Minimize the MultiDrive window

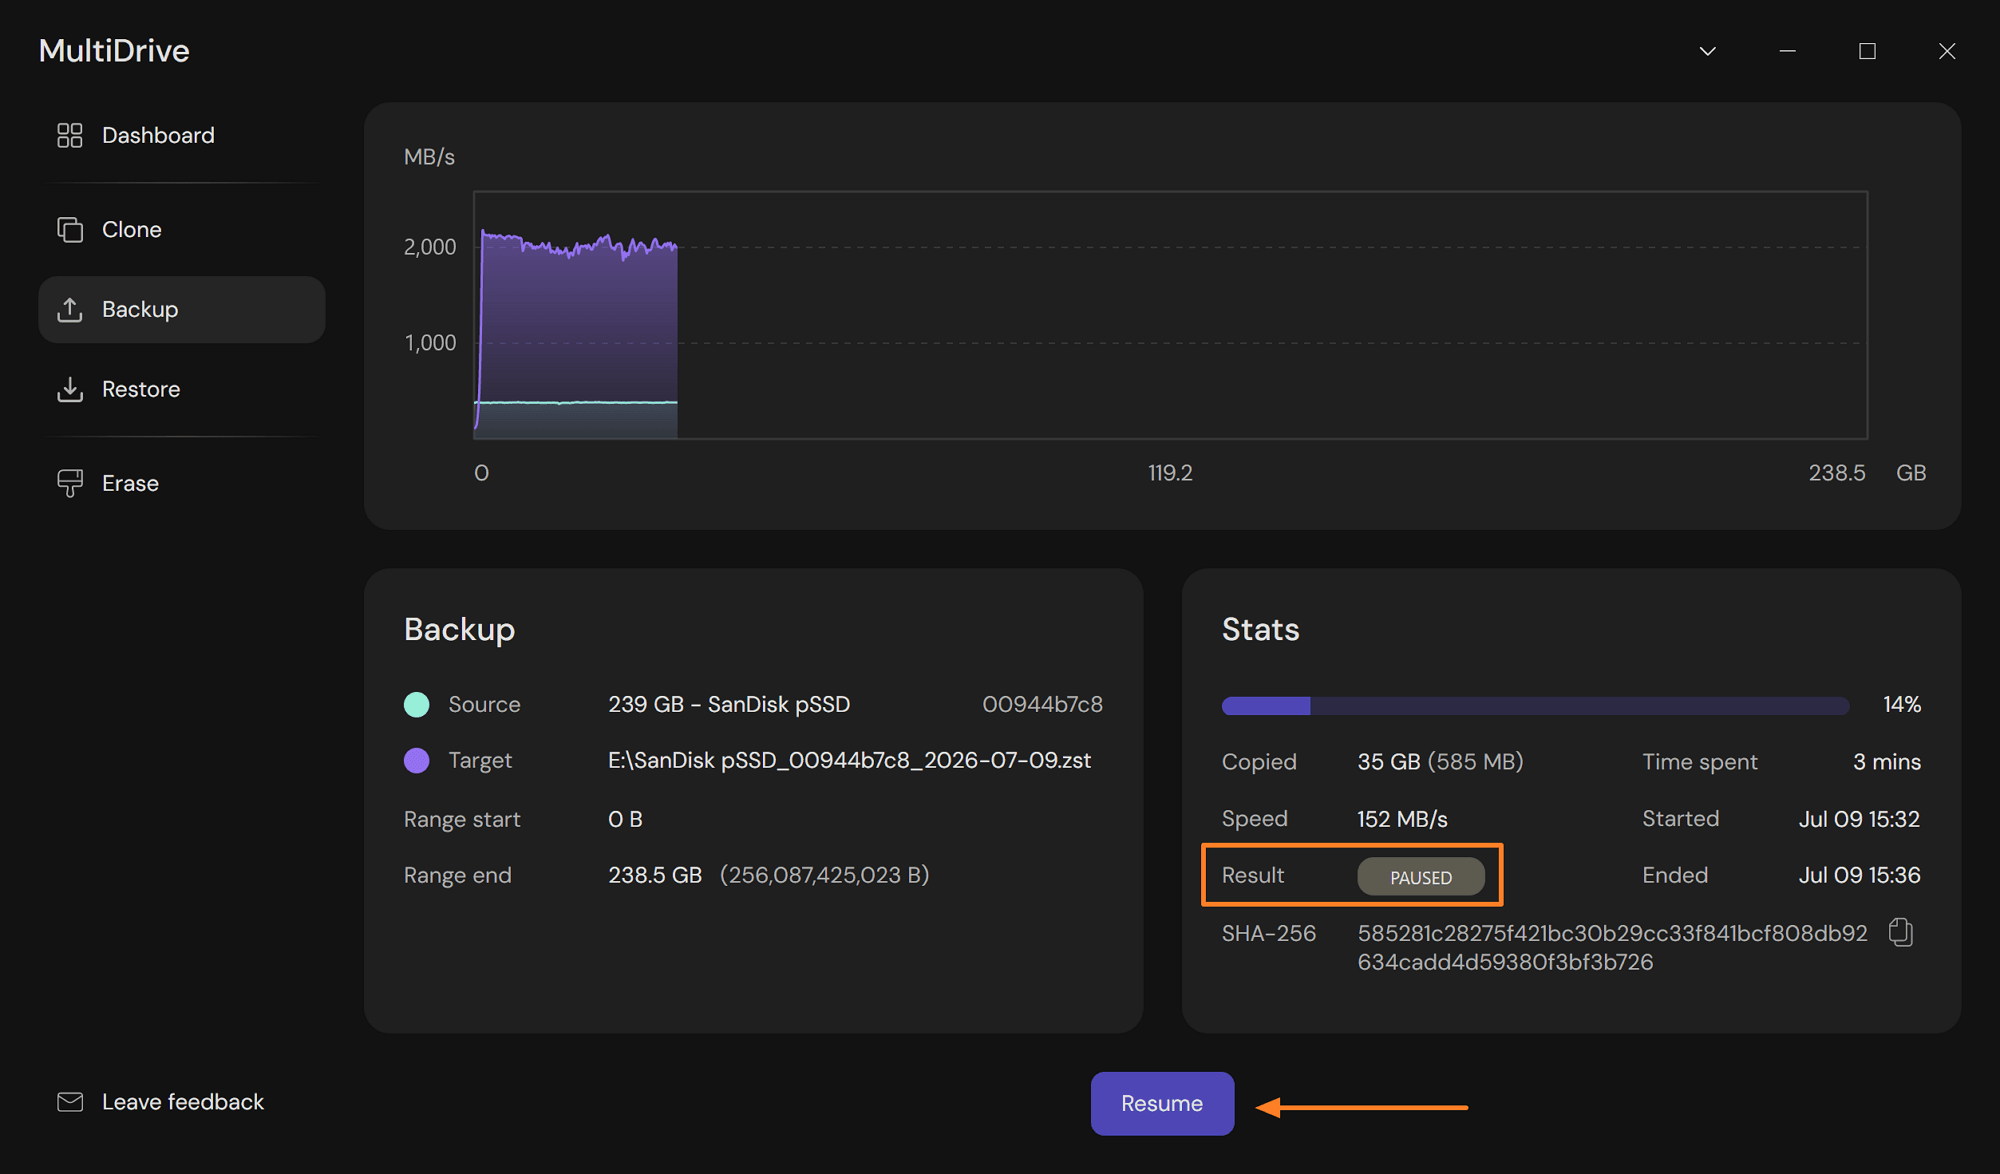(x=1788, y=51)
